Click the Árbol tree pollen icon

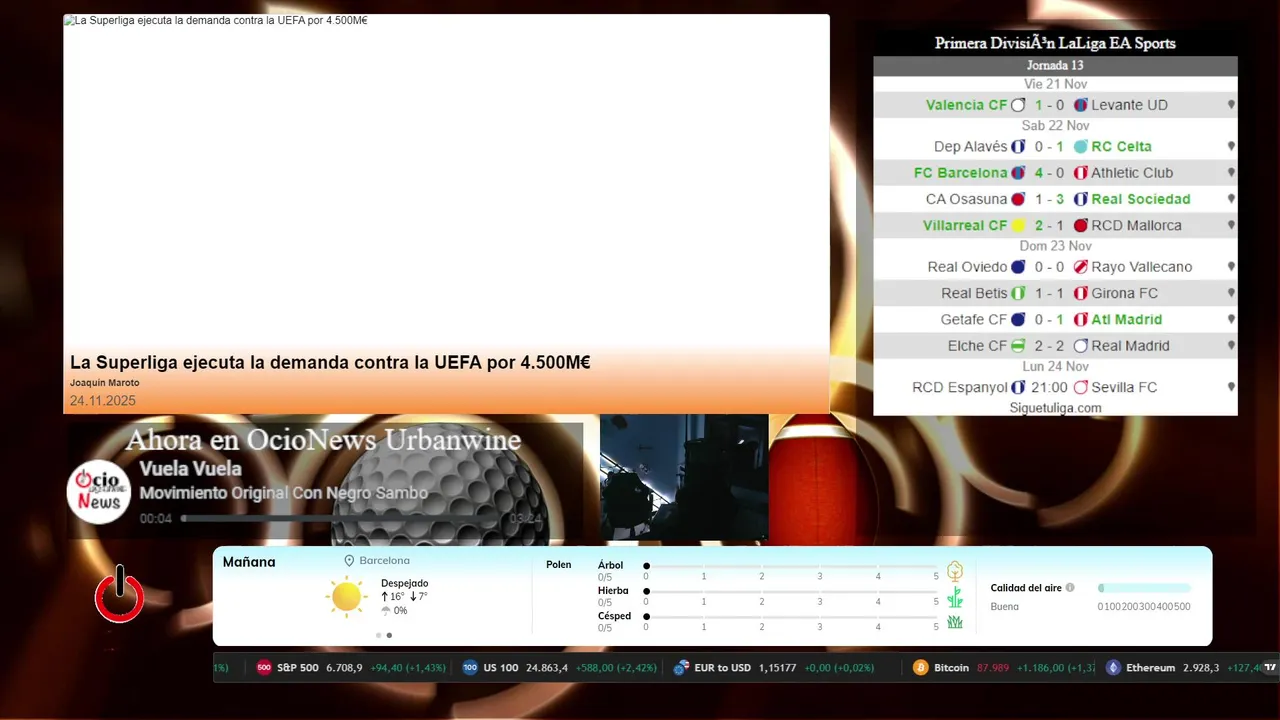(955, 571)
